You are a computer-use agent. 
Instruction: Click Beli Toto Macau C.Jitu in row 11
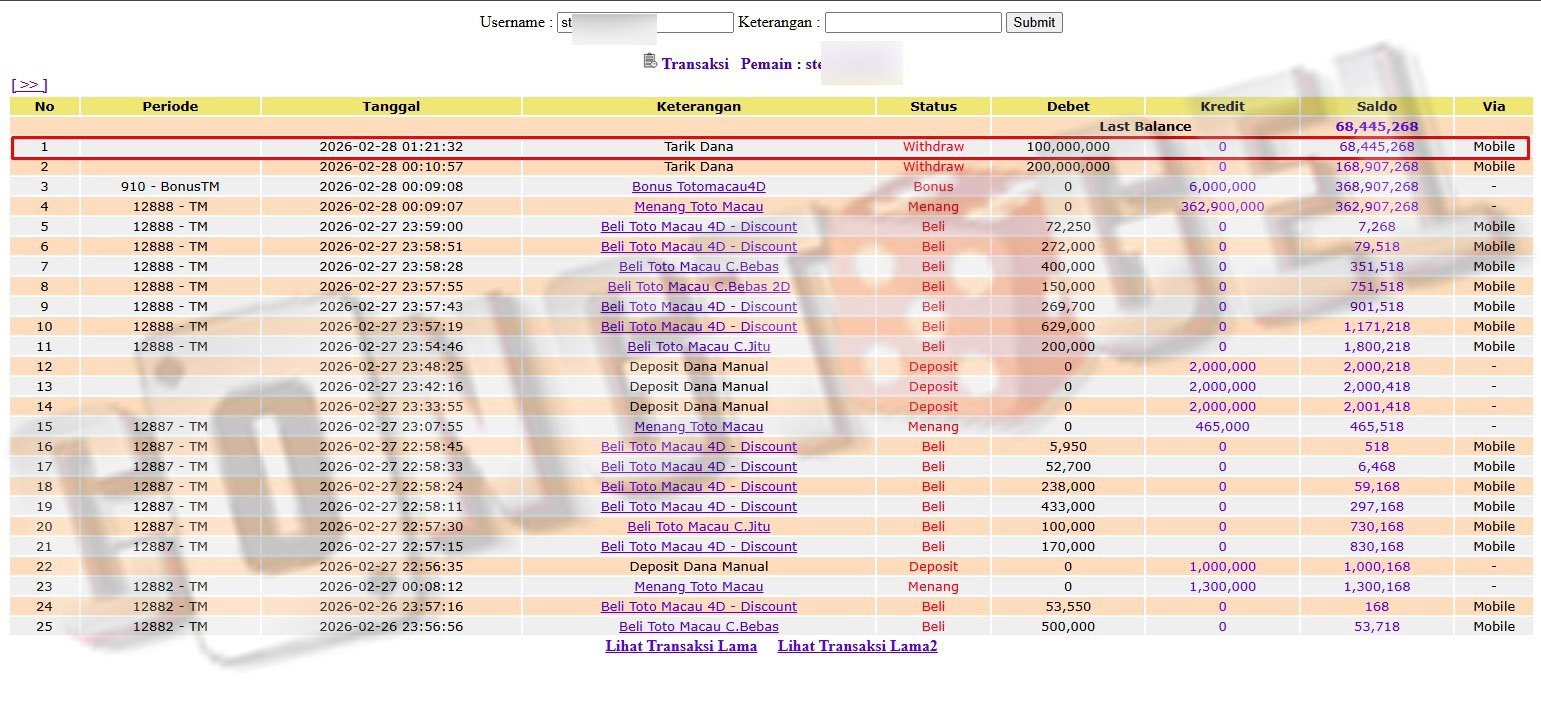coord(698,347)
